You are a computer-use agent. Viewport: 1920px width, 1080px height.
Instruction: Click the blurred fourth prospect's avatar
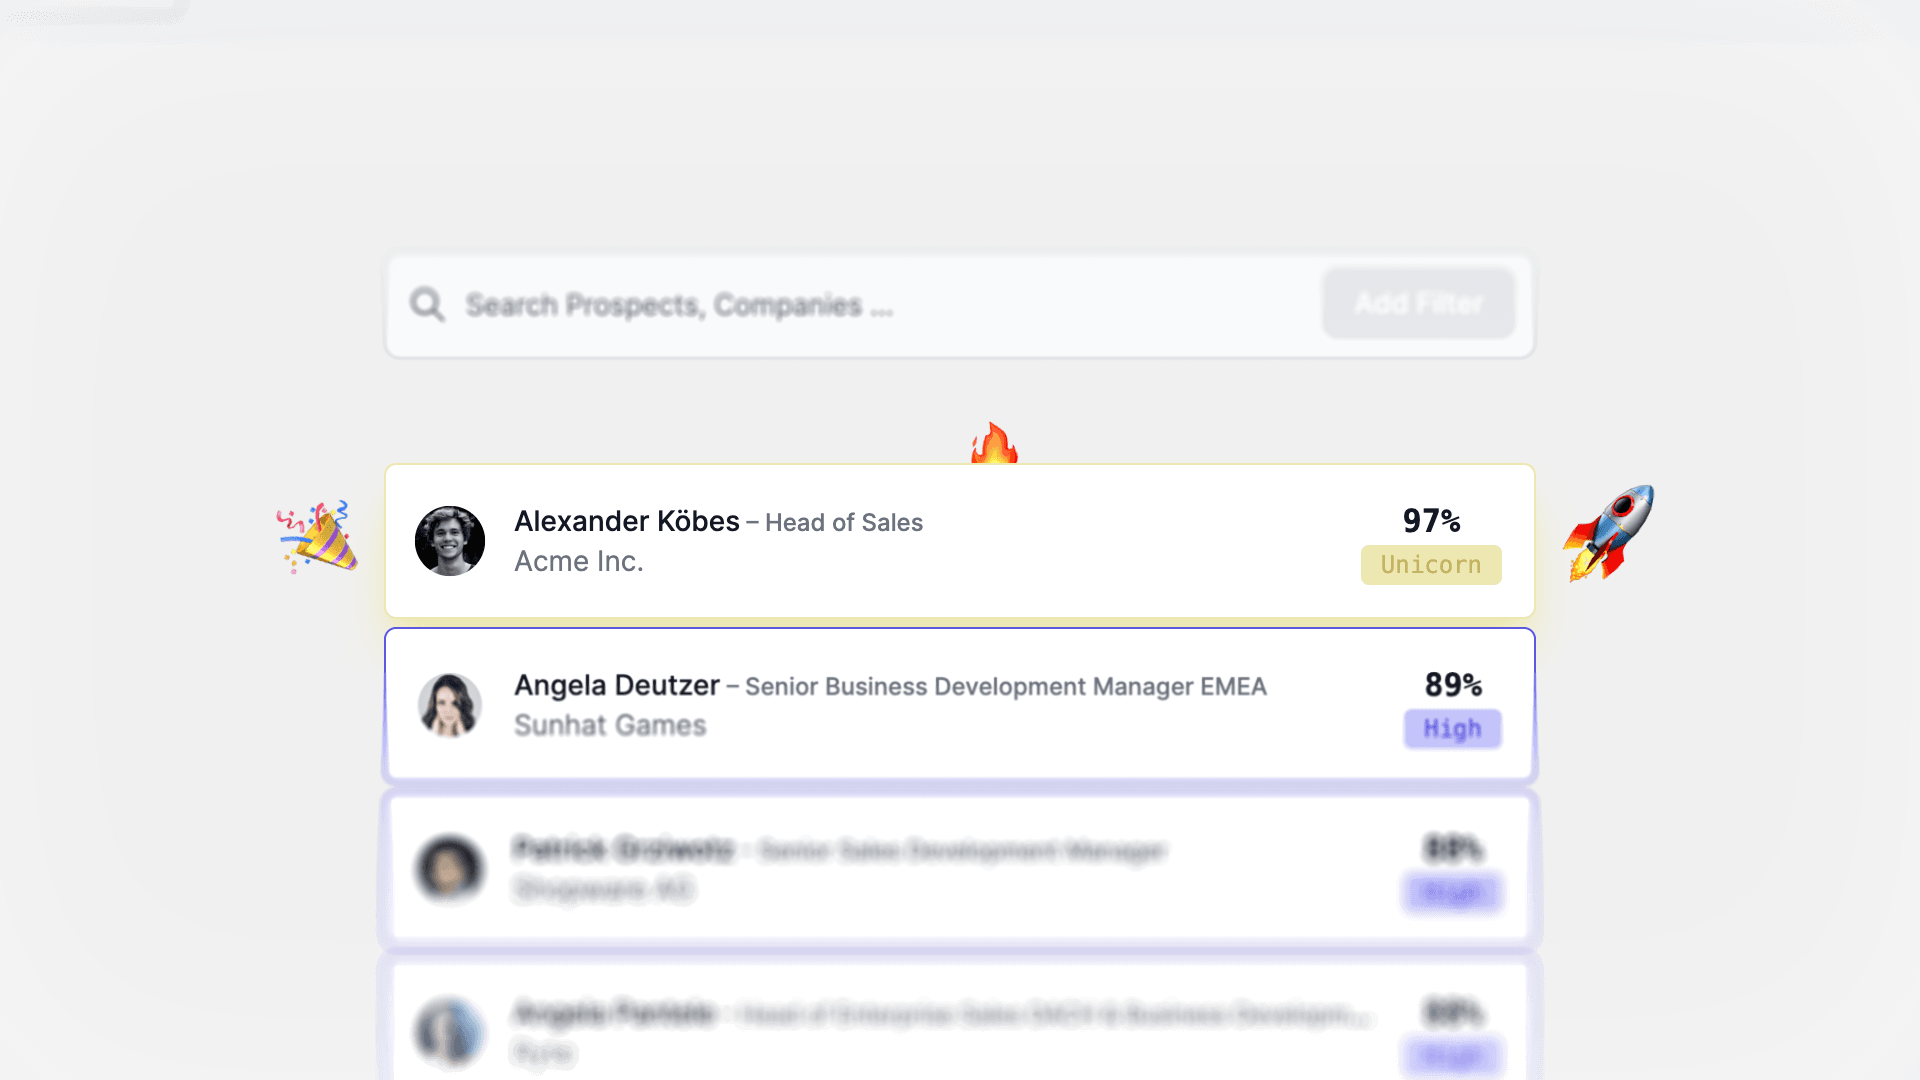tap(450, 1031)
